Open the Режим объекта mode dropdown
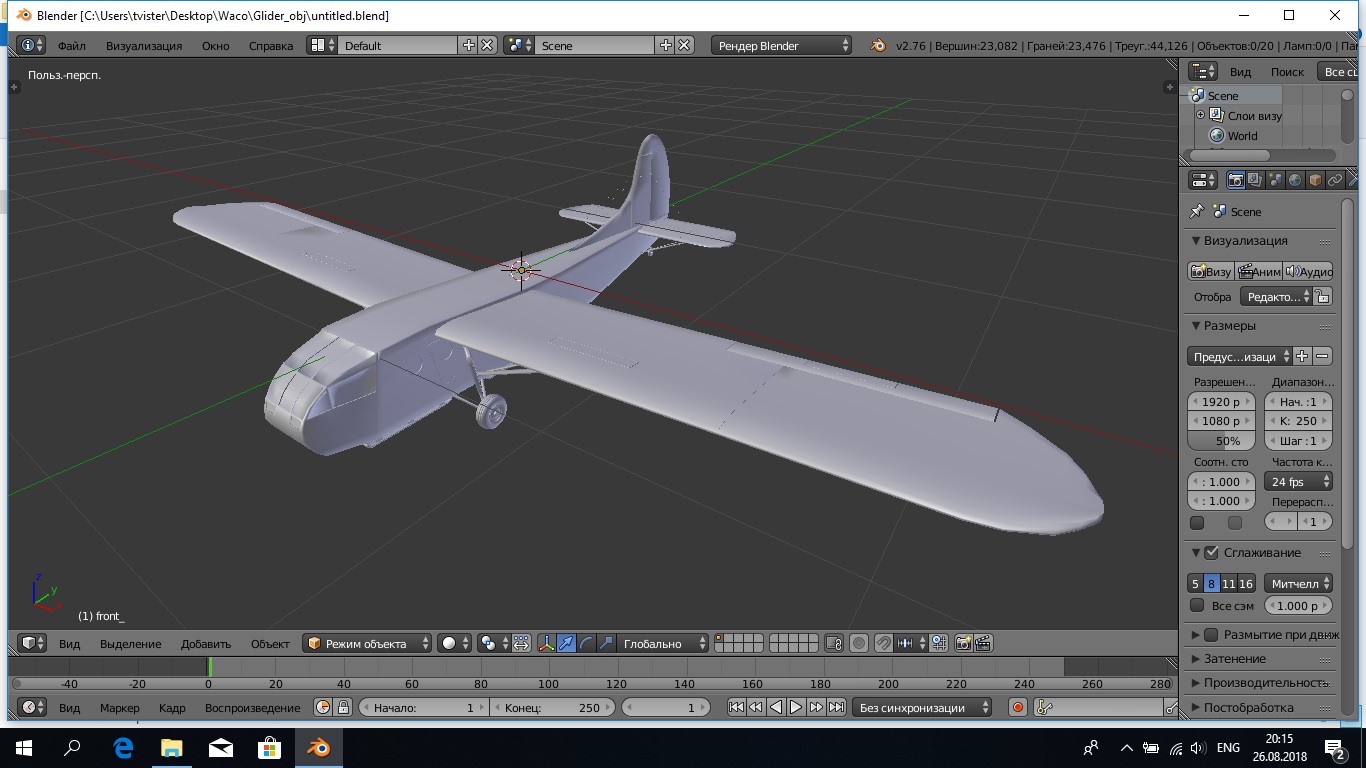 [x=367, y=643]
